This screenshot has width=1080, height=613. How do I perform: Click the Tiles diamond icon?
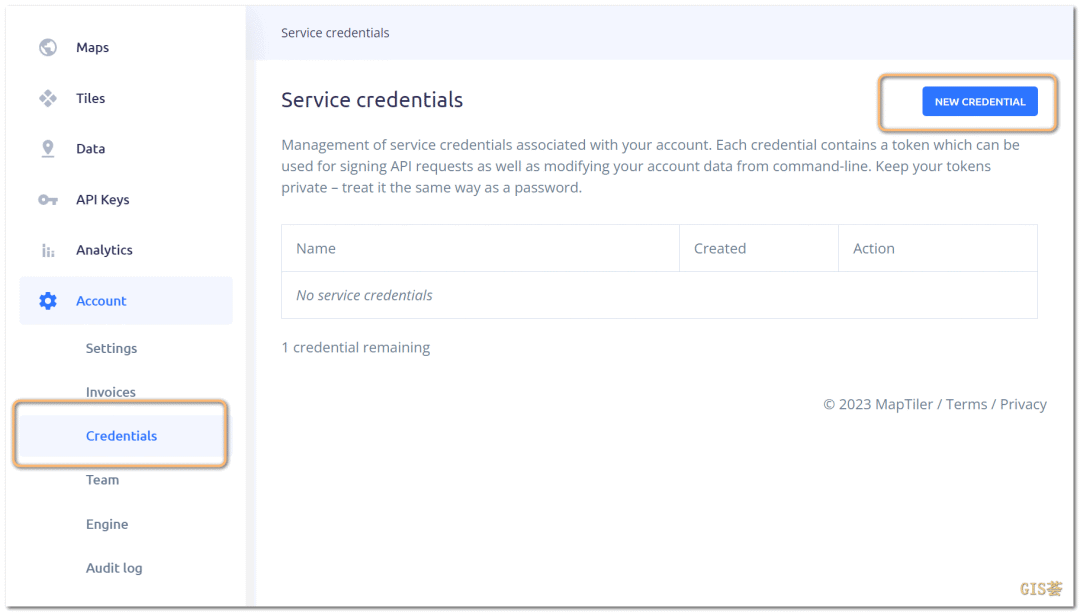pos(48,98)
